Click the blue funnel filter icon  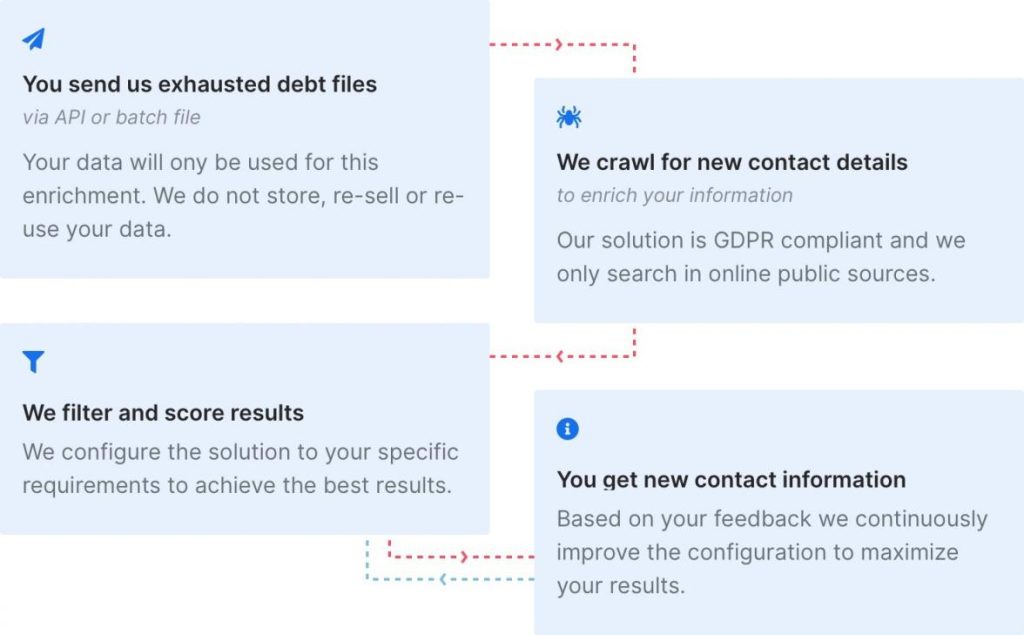(34, 362)
